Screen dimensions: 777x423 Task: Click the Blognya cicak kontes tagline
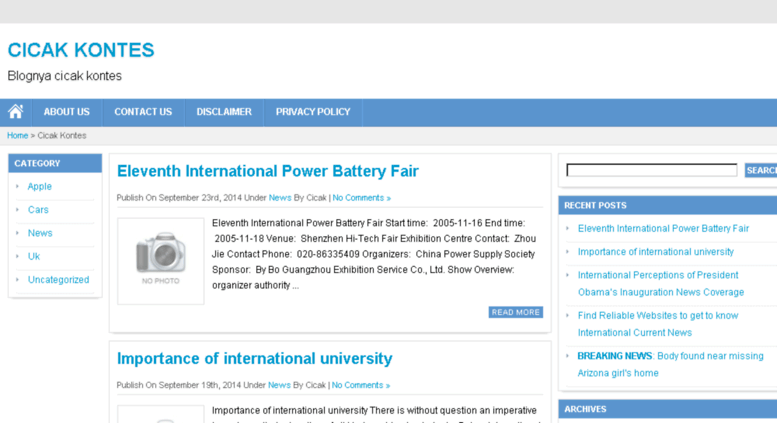pos(64,76)
